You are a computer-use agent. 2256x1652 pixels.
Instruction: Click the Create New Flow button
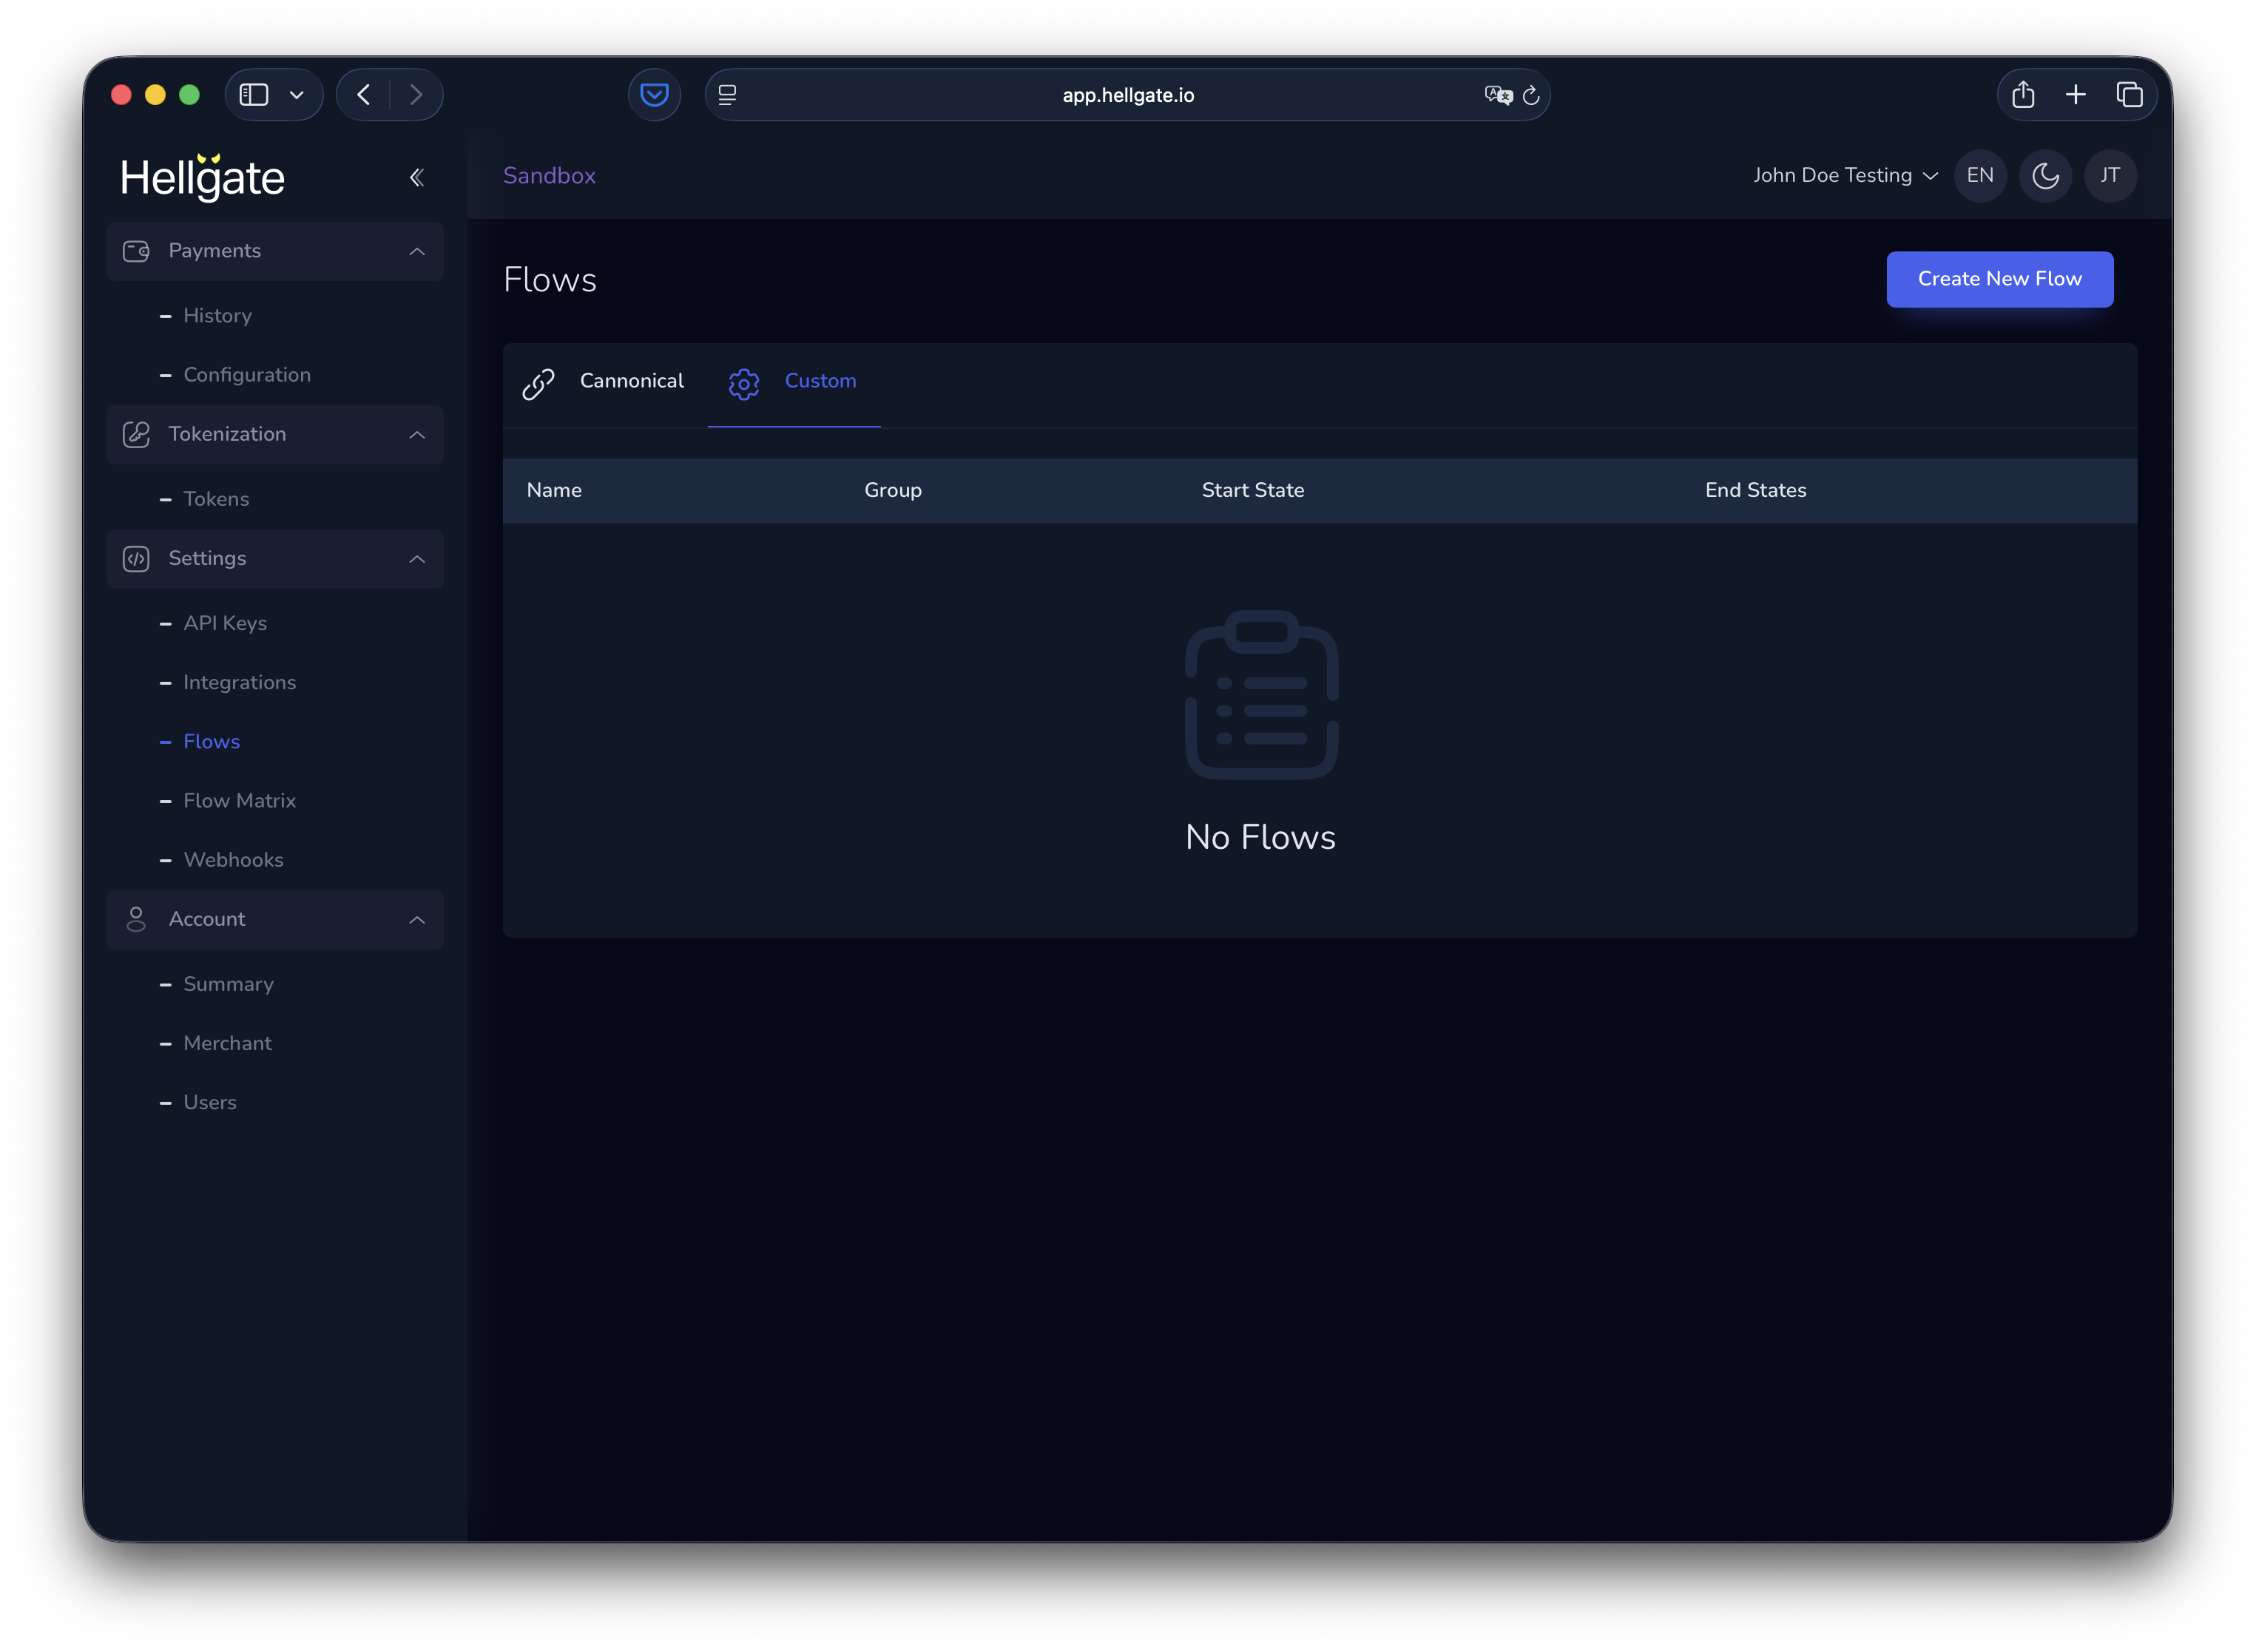pyautogui.click(x=2000, y=279)
